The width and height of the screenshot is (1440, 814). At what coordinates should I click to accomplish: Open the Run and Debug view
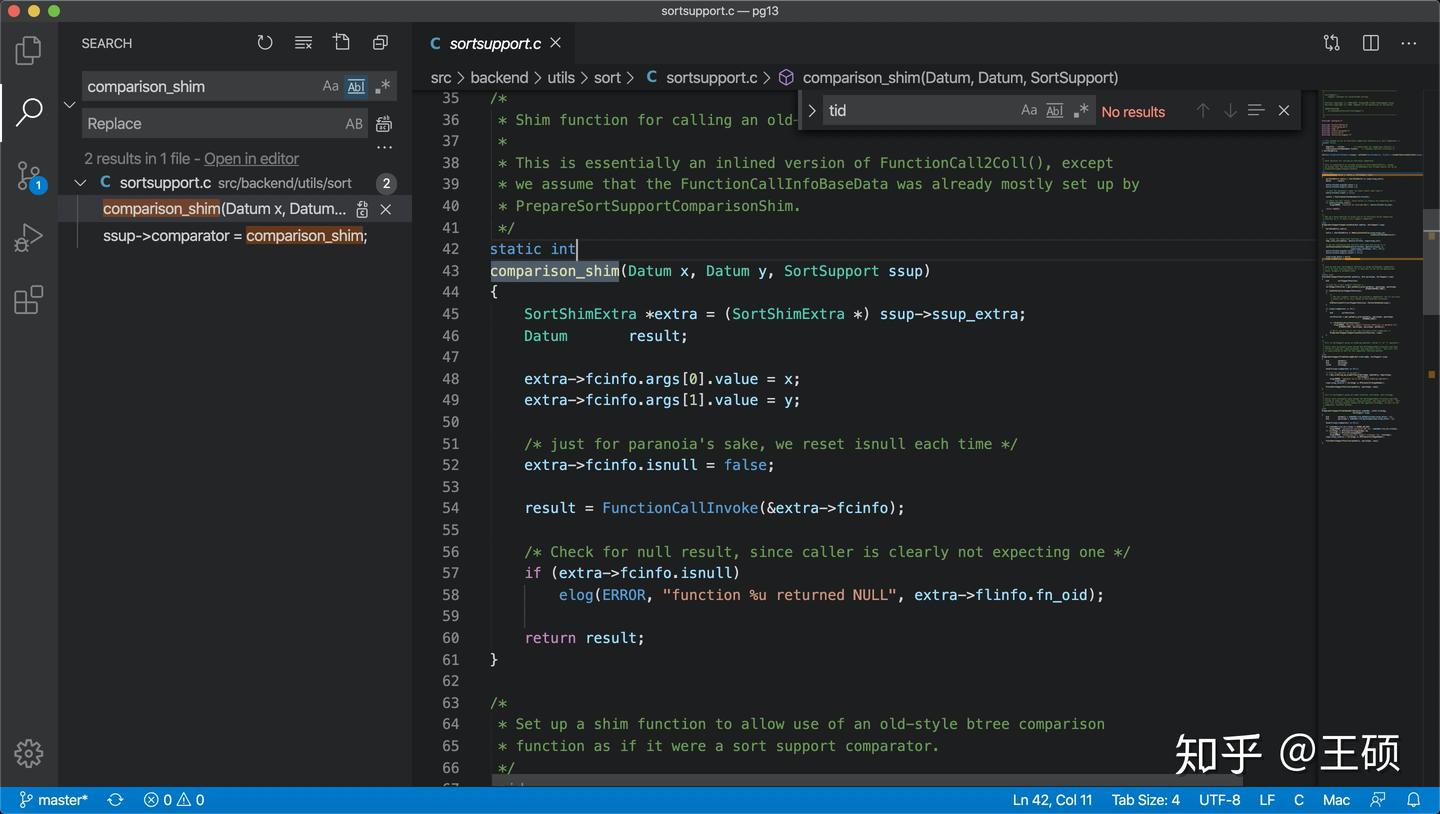click(29, 238)
